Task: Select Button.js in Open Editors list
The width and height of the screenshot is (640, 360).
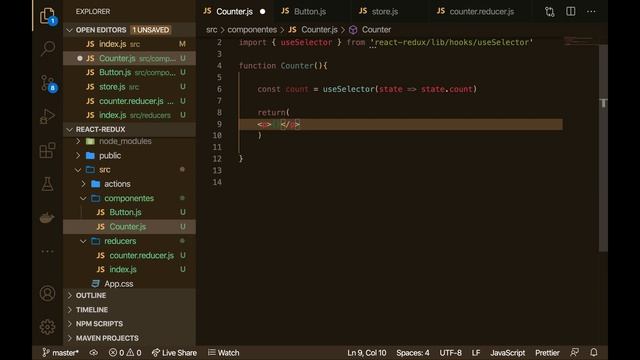Action: [x=129, y=73]
